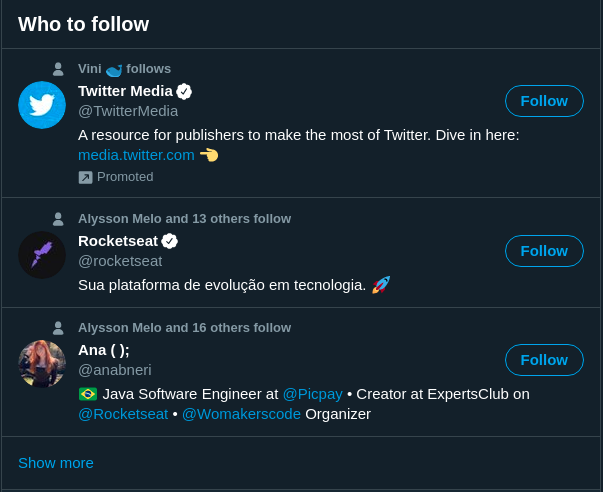Expand the list with Show more
Viewport: 603px width, 492px height.
[56, 462]
